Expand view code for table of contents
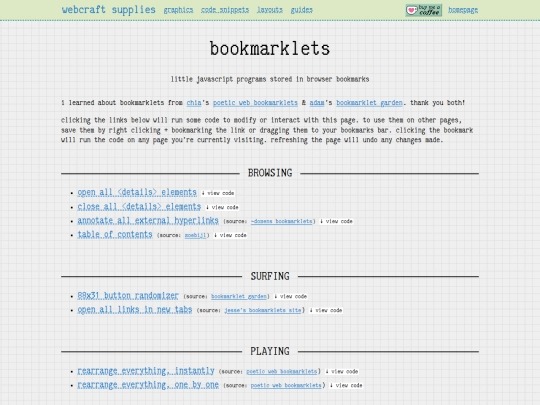Image resolution: width=540 pixels, height=405 pixels. click(230, 235)
